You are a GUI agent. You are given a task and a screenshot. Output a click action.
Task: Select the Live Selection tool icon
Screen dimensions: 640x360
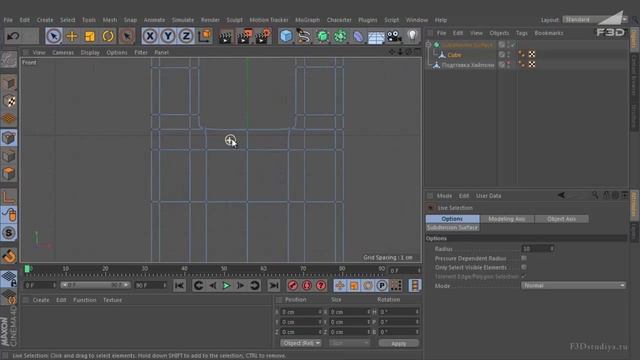point(53,36)
